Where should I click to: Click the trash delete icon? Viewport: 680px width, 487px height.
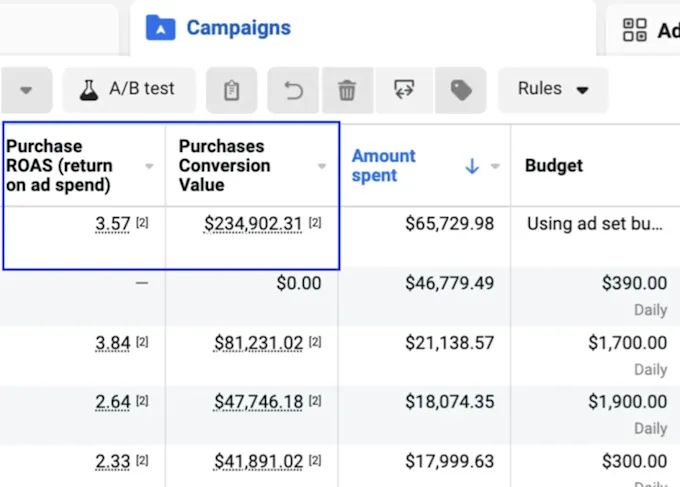(x=347, y=91)
